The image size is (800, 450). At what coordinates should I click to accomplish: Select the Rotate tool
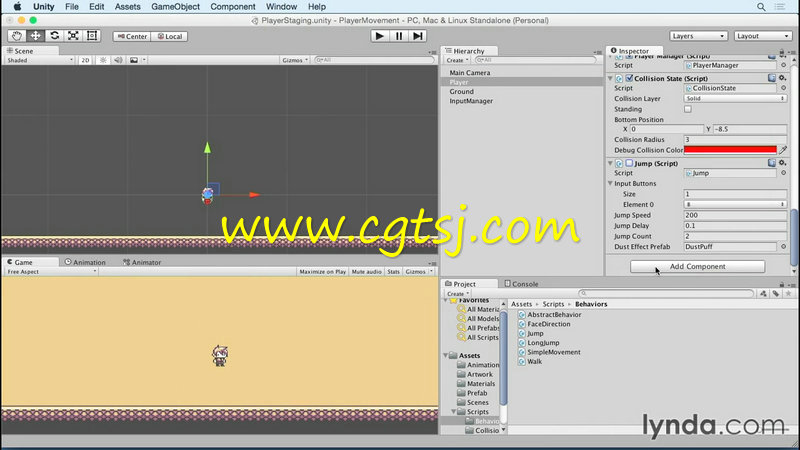55,36
